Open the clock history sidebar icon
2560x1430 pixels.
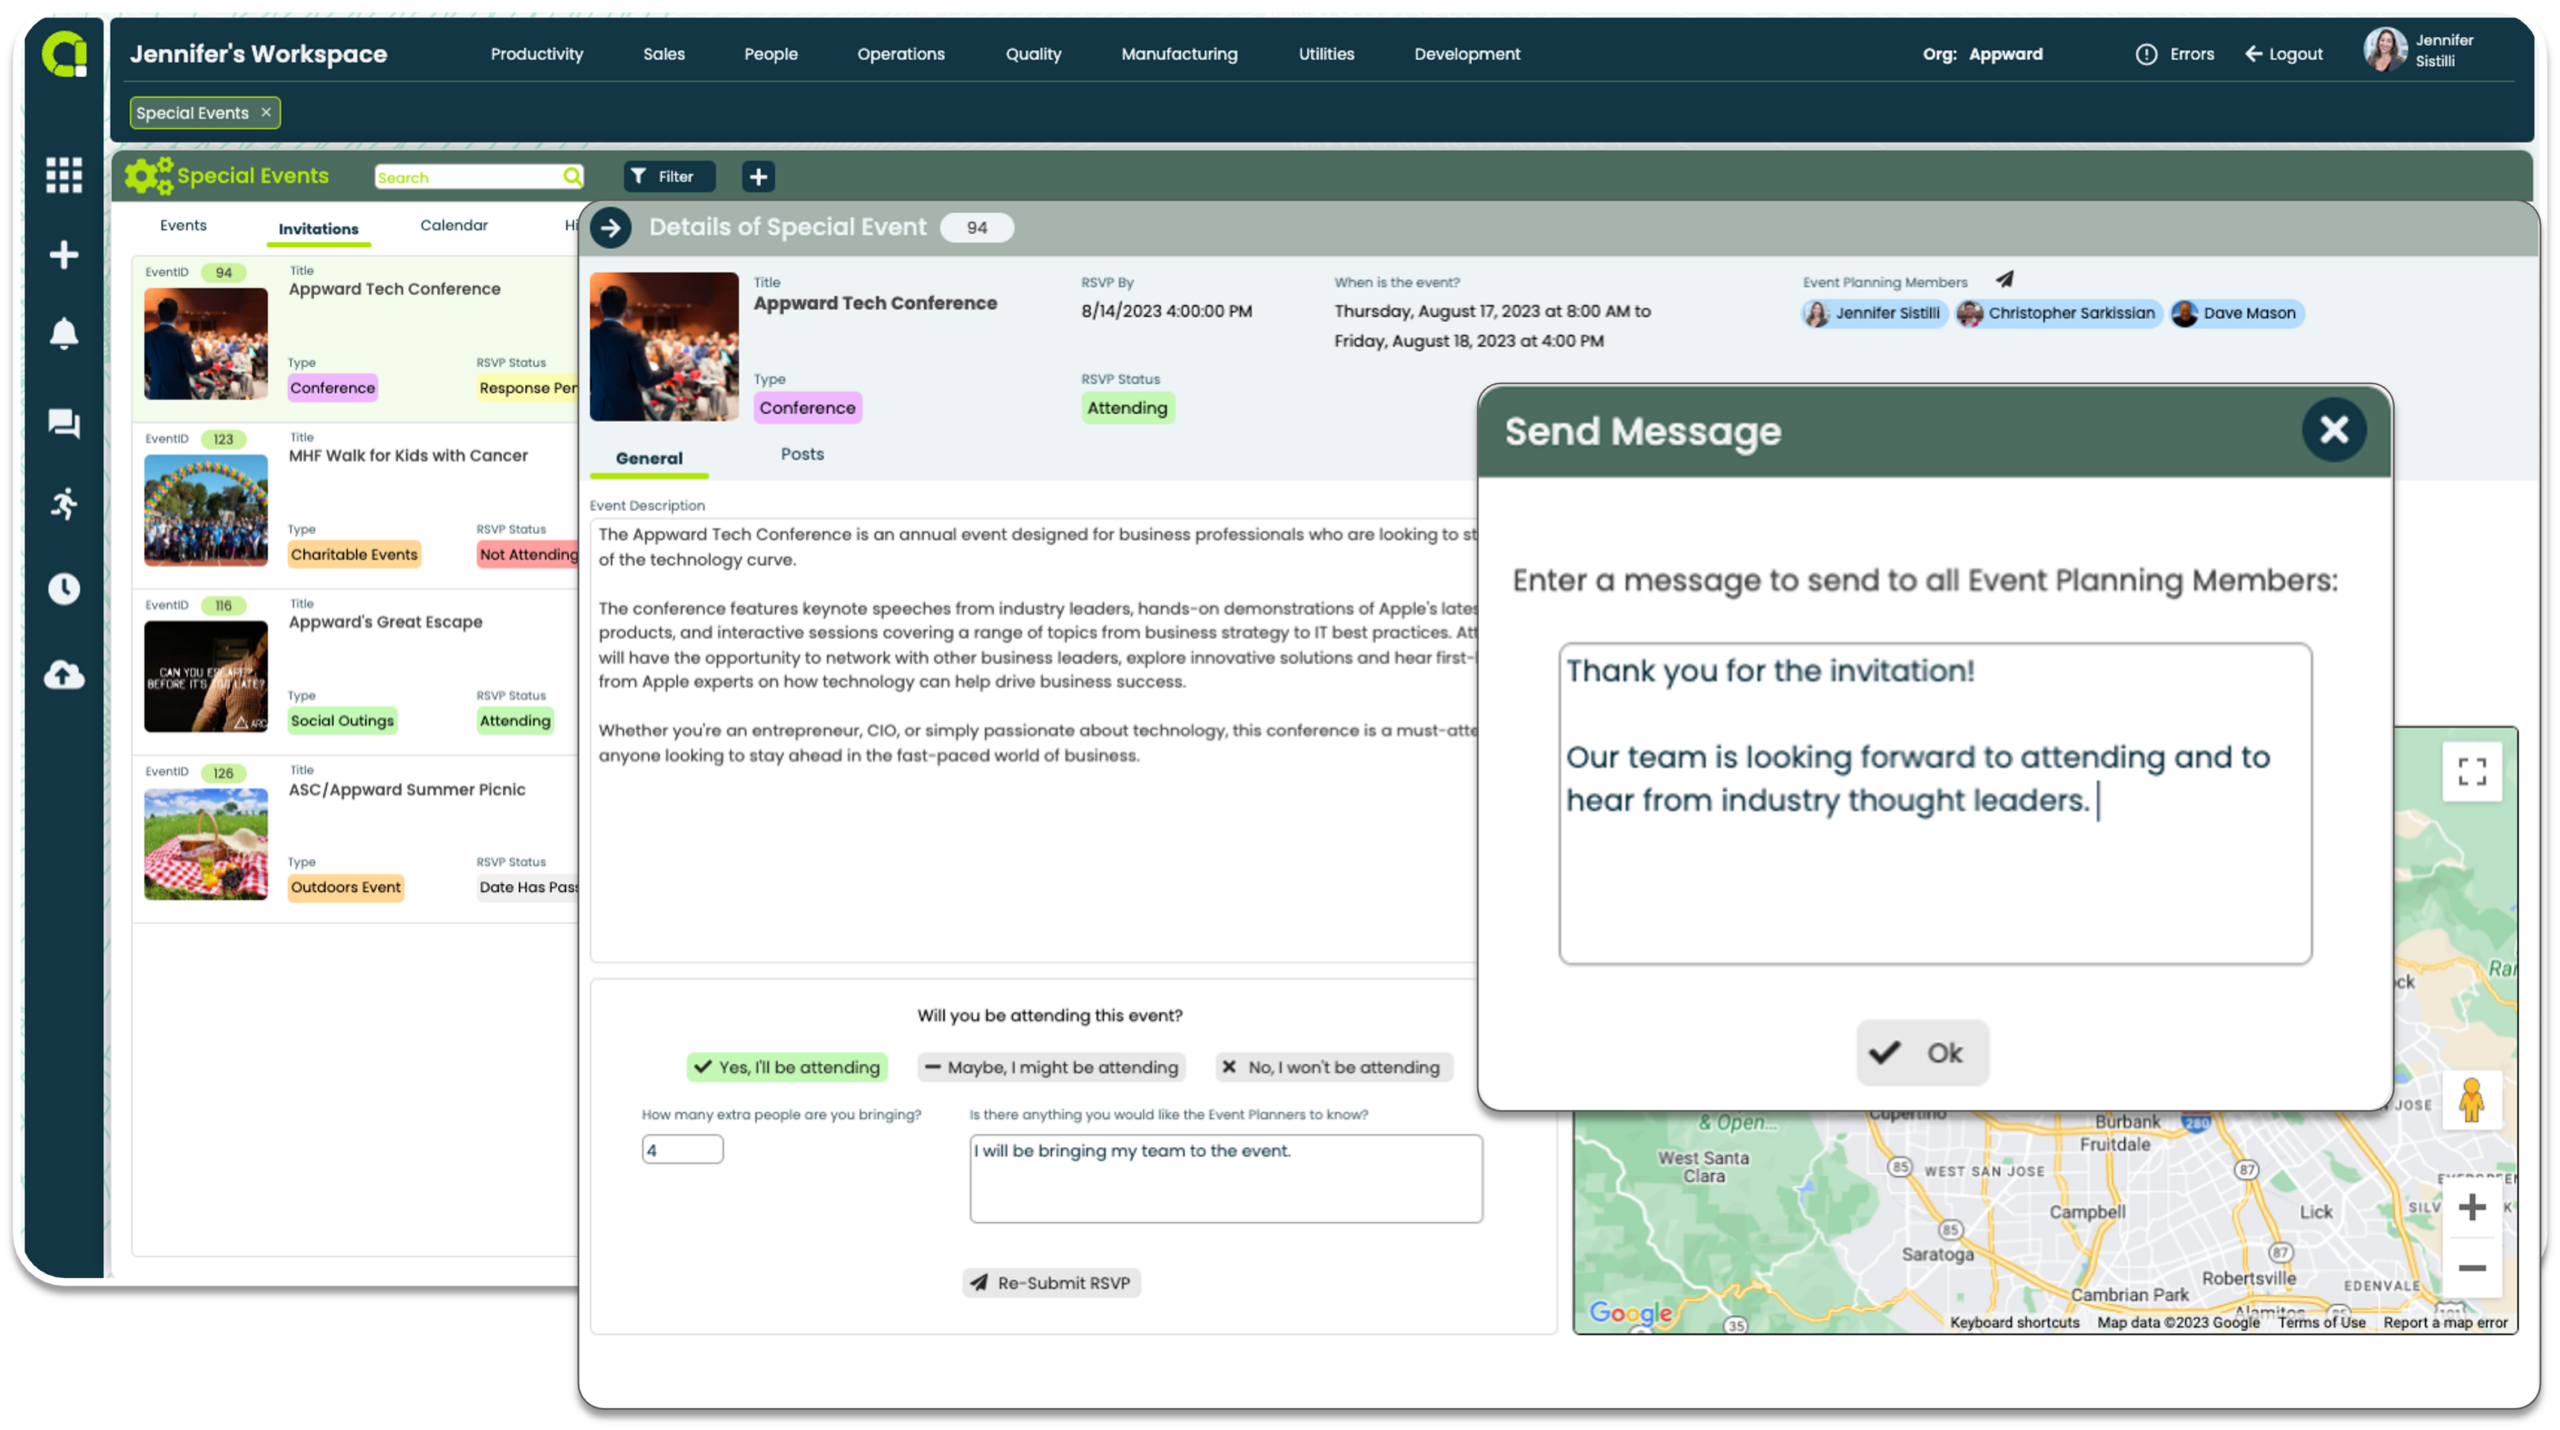pyautogui.click(x=64, y=589)
